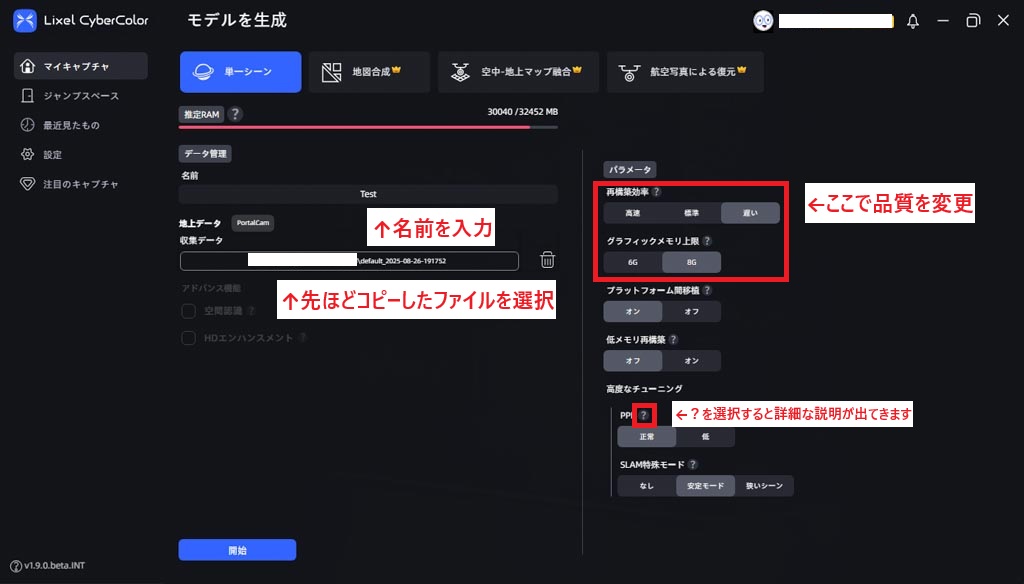Enable the HDエンハンスメント checkbox
The width and height of the screenshot is (1024, 584).
(x=188, y=338)
